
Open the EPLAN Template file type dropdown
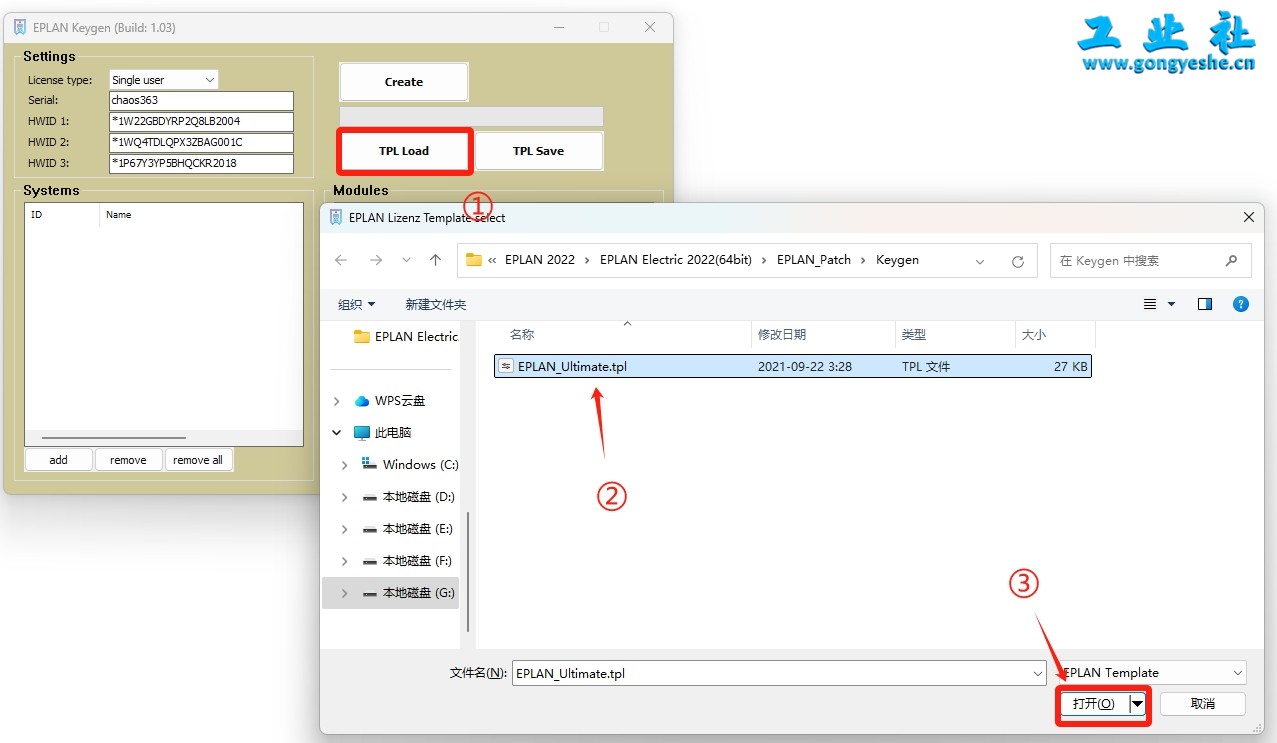pyautogui.click(x=1153, y=673)
